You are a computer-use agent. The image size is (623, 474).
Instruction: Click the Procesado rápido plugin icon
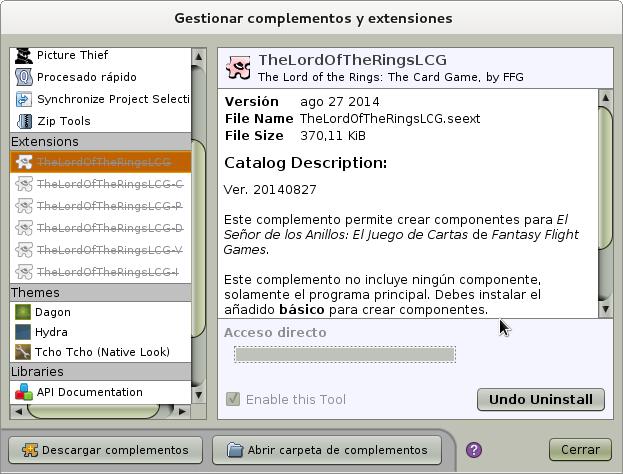(x=24, y=77)
